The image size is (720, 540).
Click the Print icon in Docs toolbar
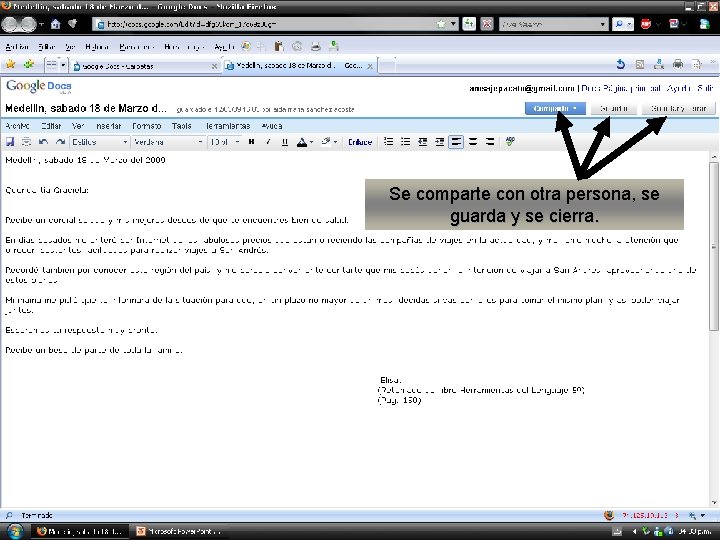pos(26,142)
